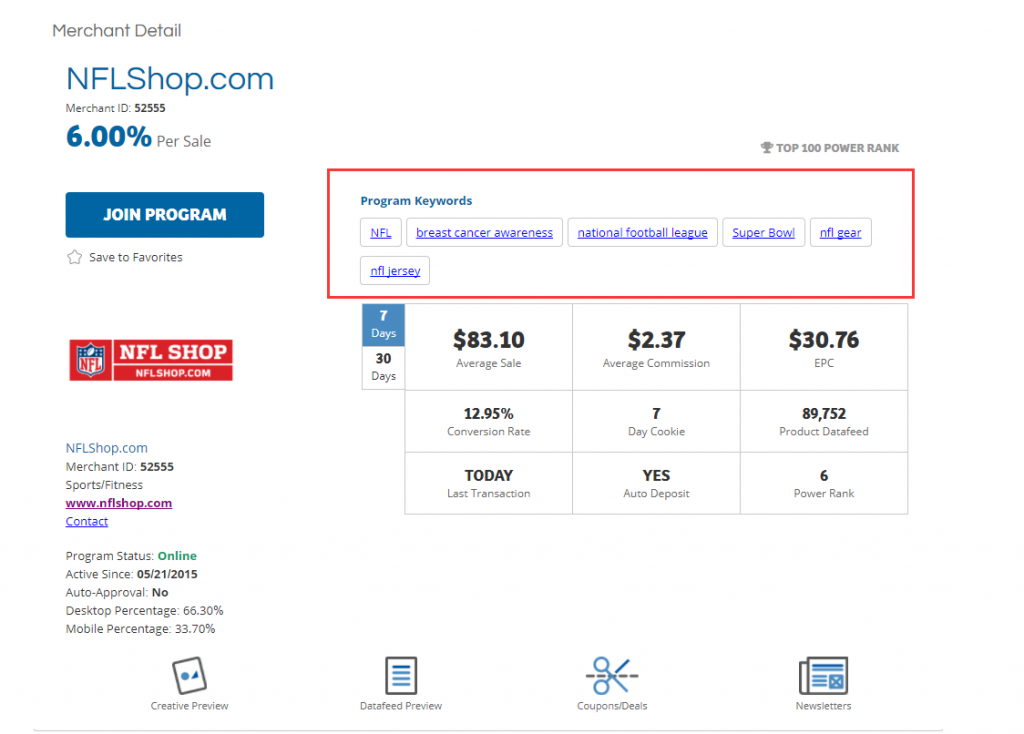Select the 7 Days stats tab
This screenshot has height=734, width=1024.
(383, 325)
